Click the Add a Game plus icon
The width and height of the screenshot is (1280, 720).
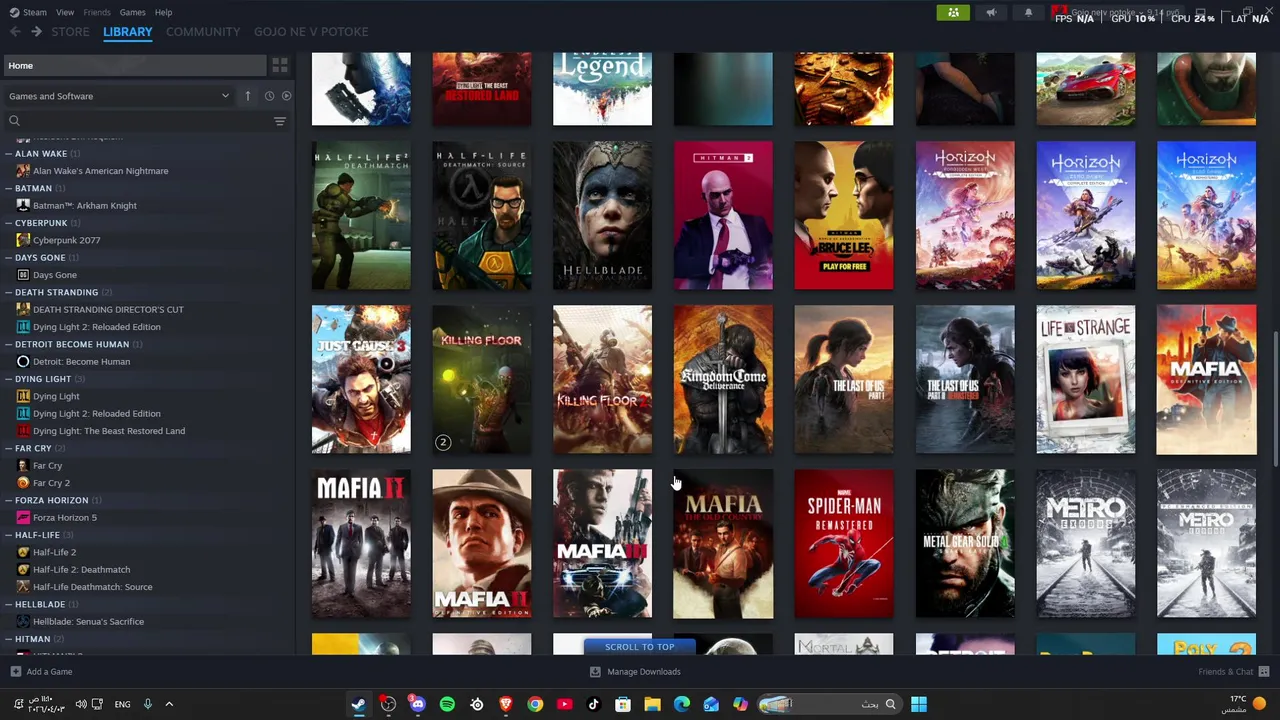15,672
